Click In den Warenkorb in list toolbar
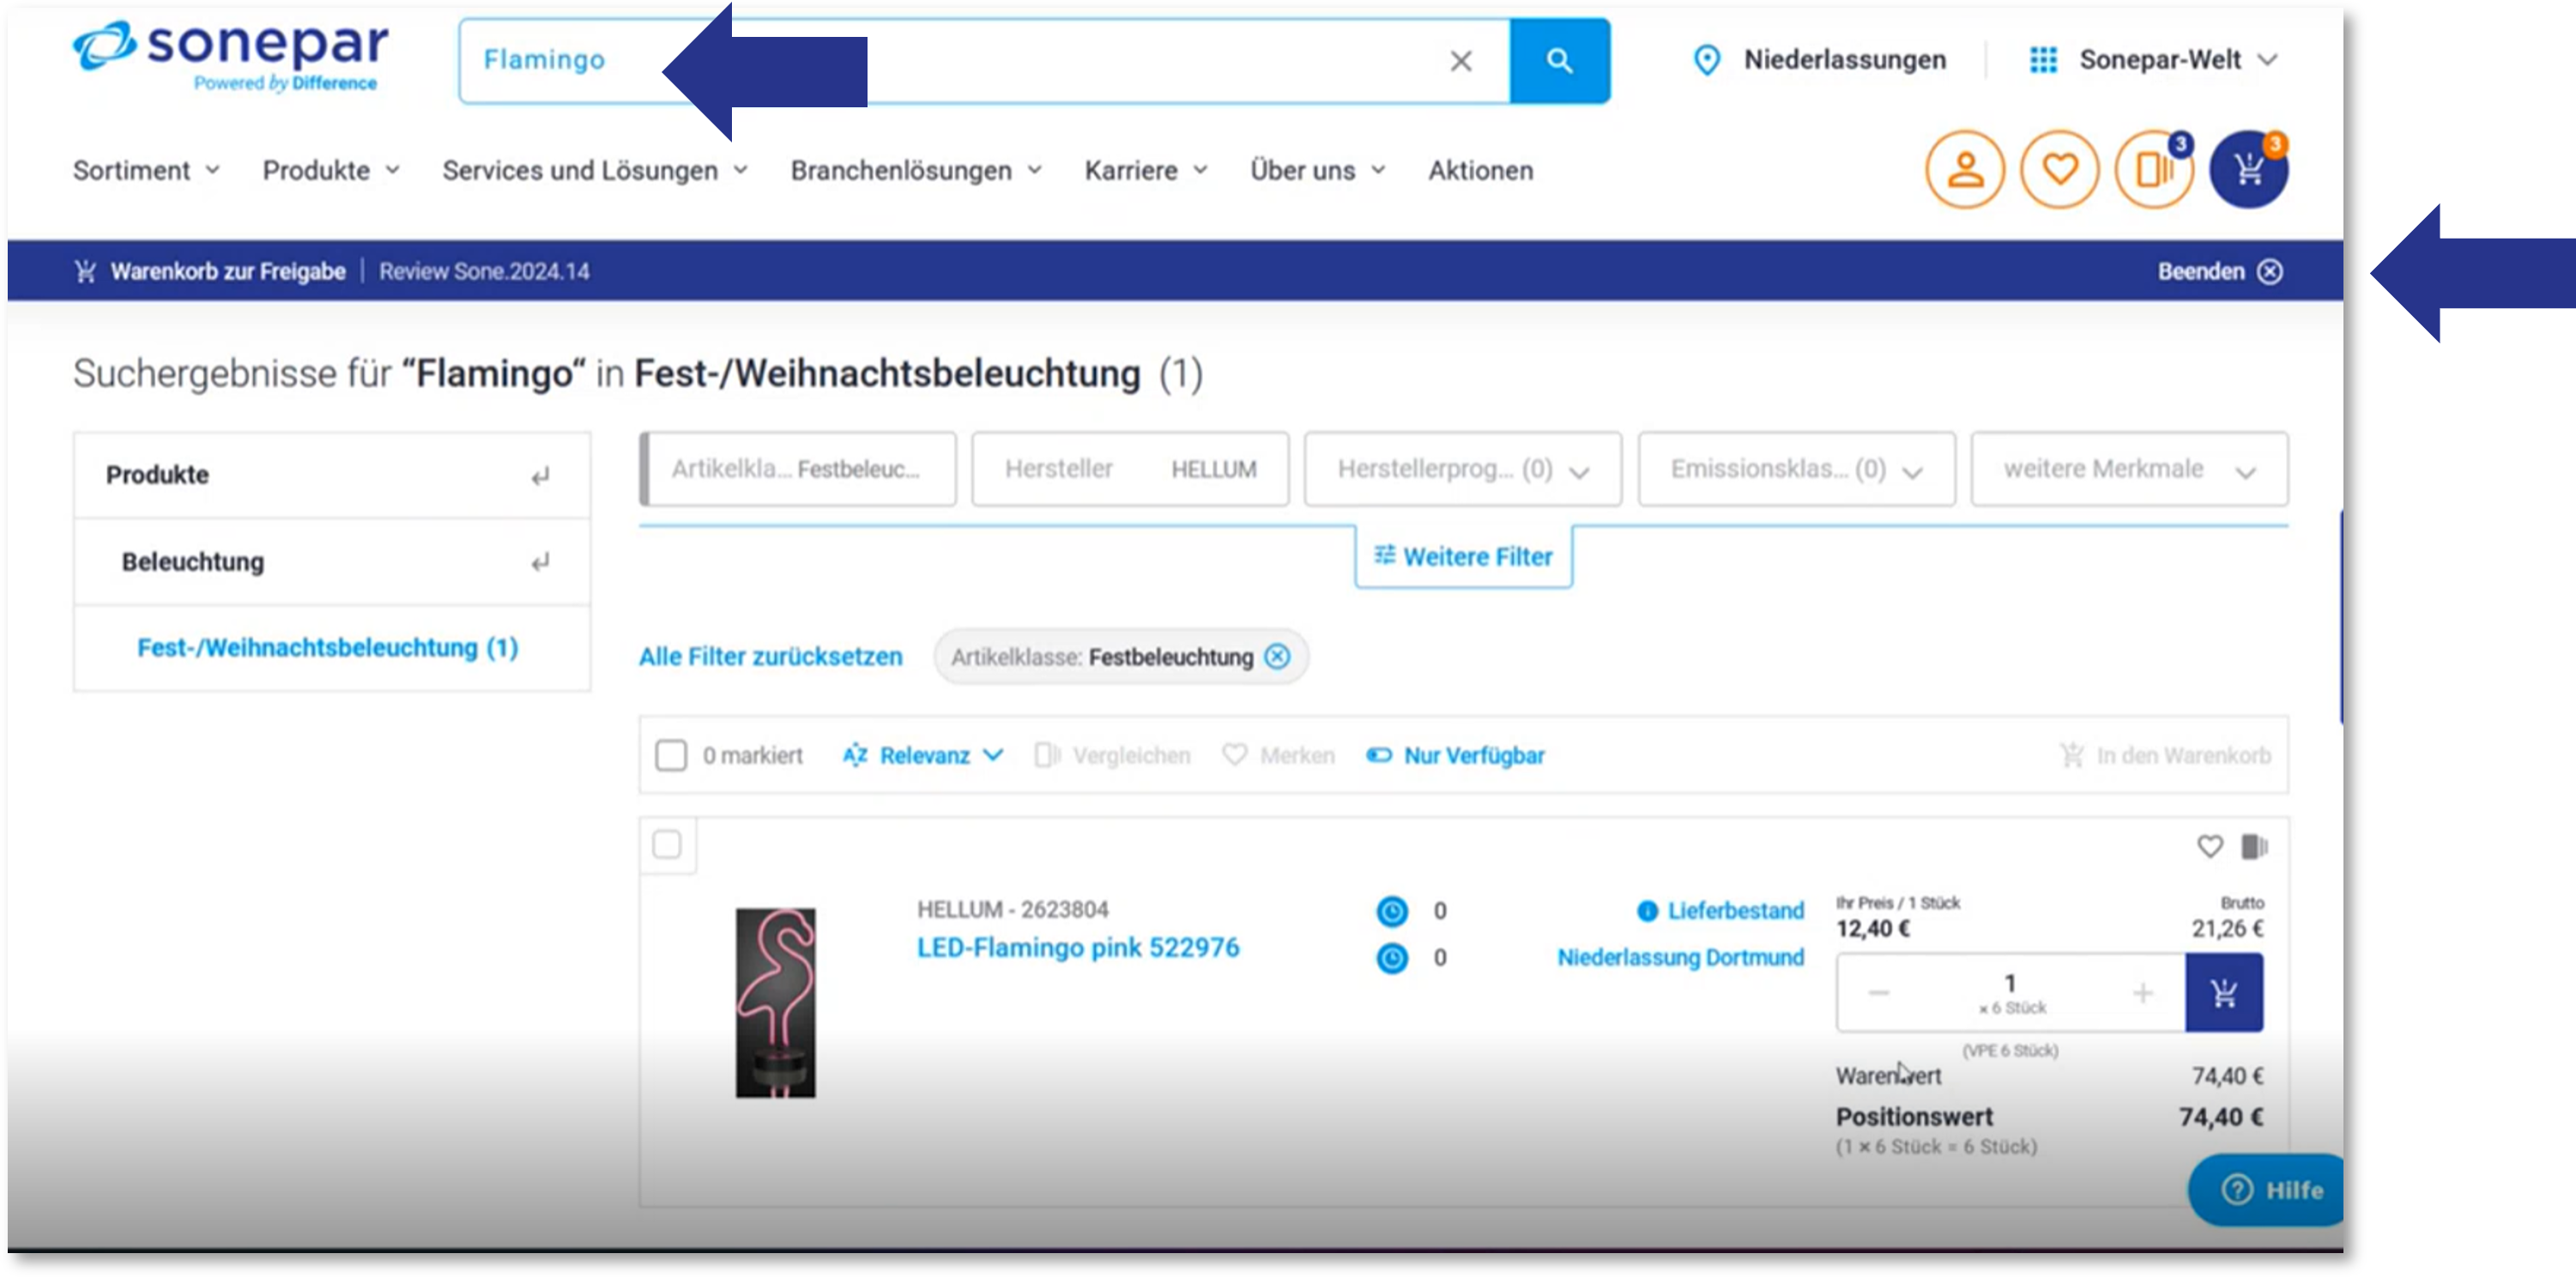The height and width of the screenshot is (1278, 2576). (x=2164, y=755)
